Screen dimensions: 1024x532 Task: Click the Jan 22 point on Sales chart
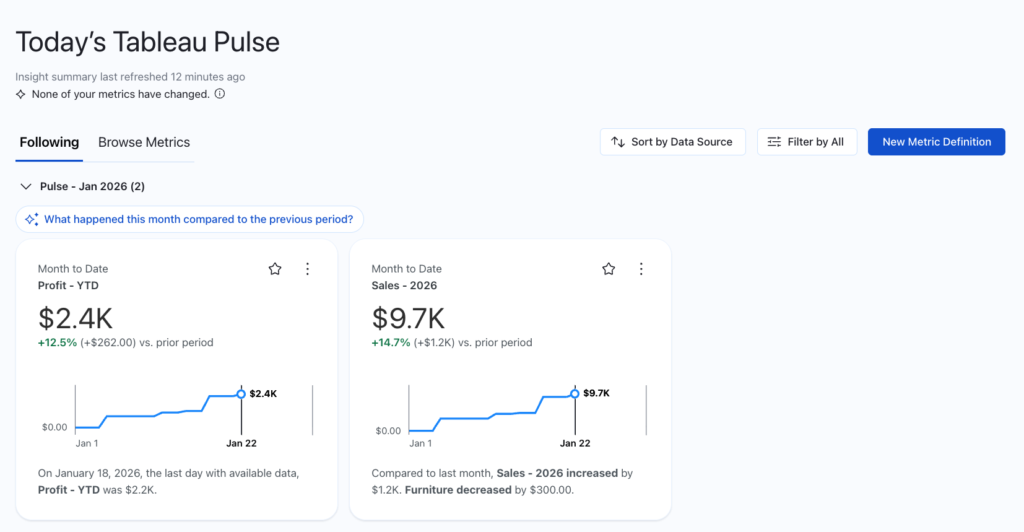tap(575, 394)
